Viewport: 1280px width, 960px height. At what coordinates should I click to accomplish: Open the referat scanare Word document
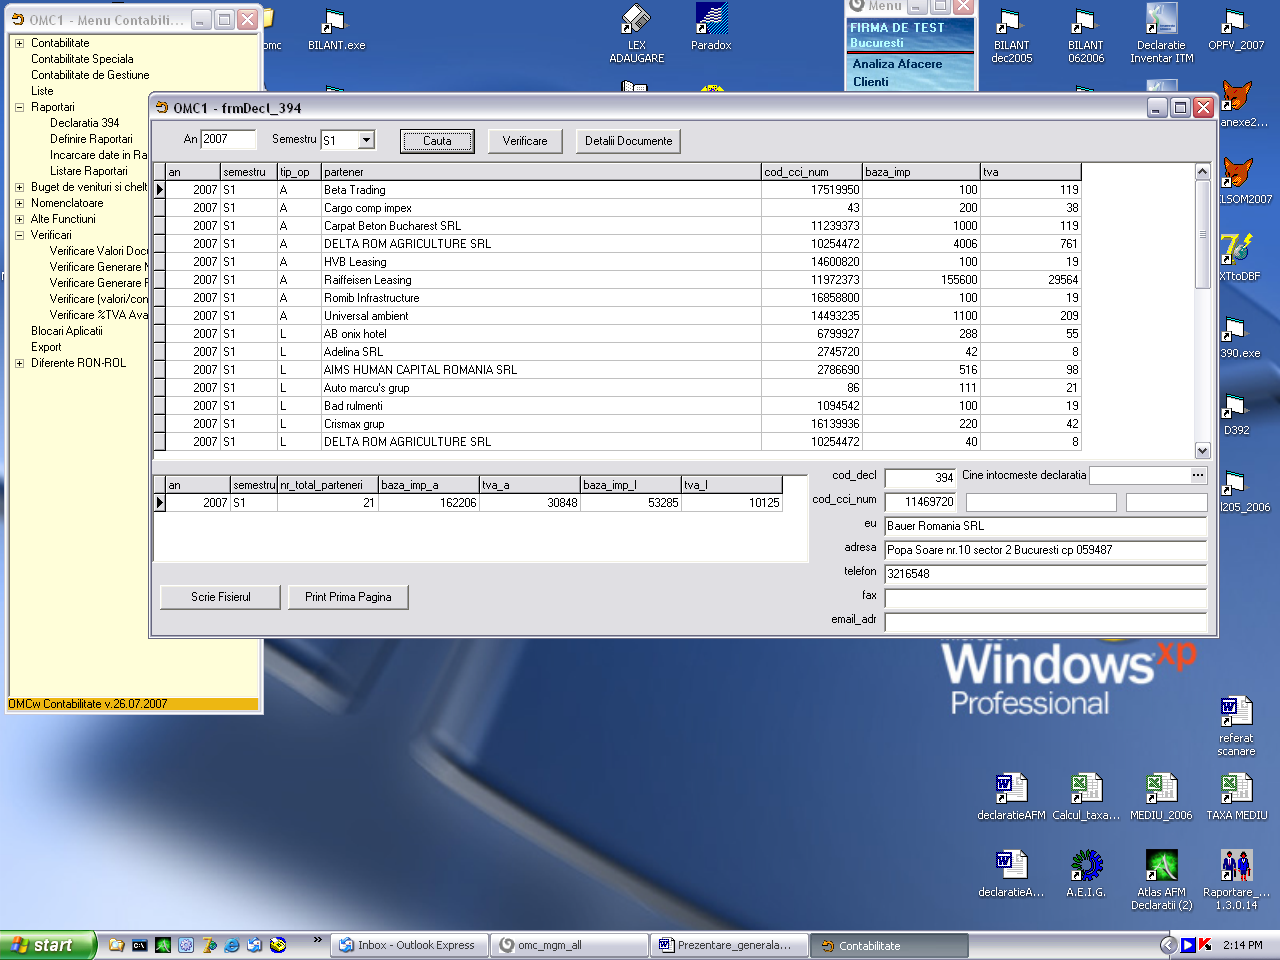(1236, 726)
